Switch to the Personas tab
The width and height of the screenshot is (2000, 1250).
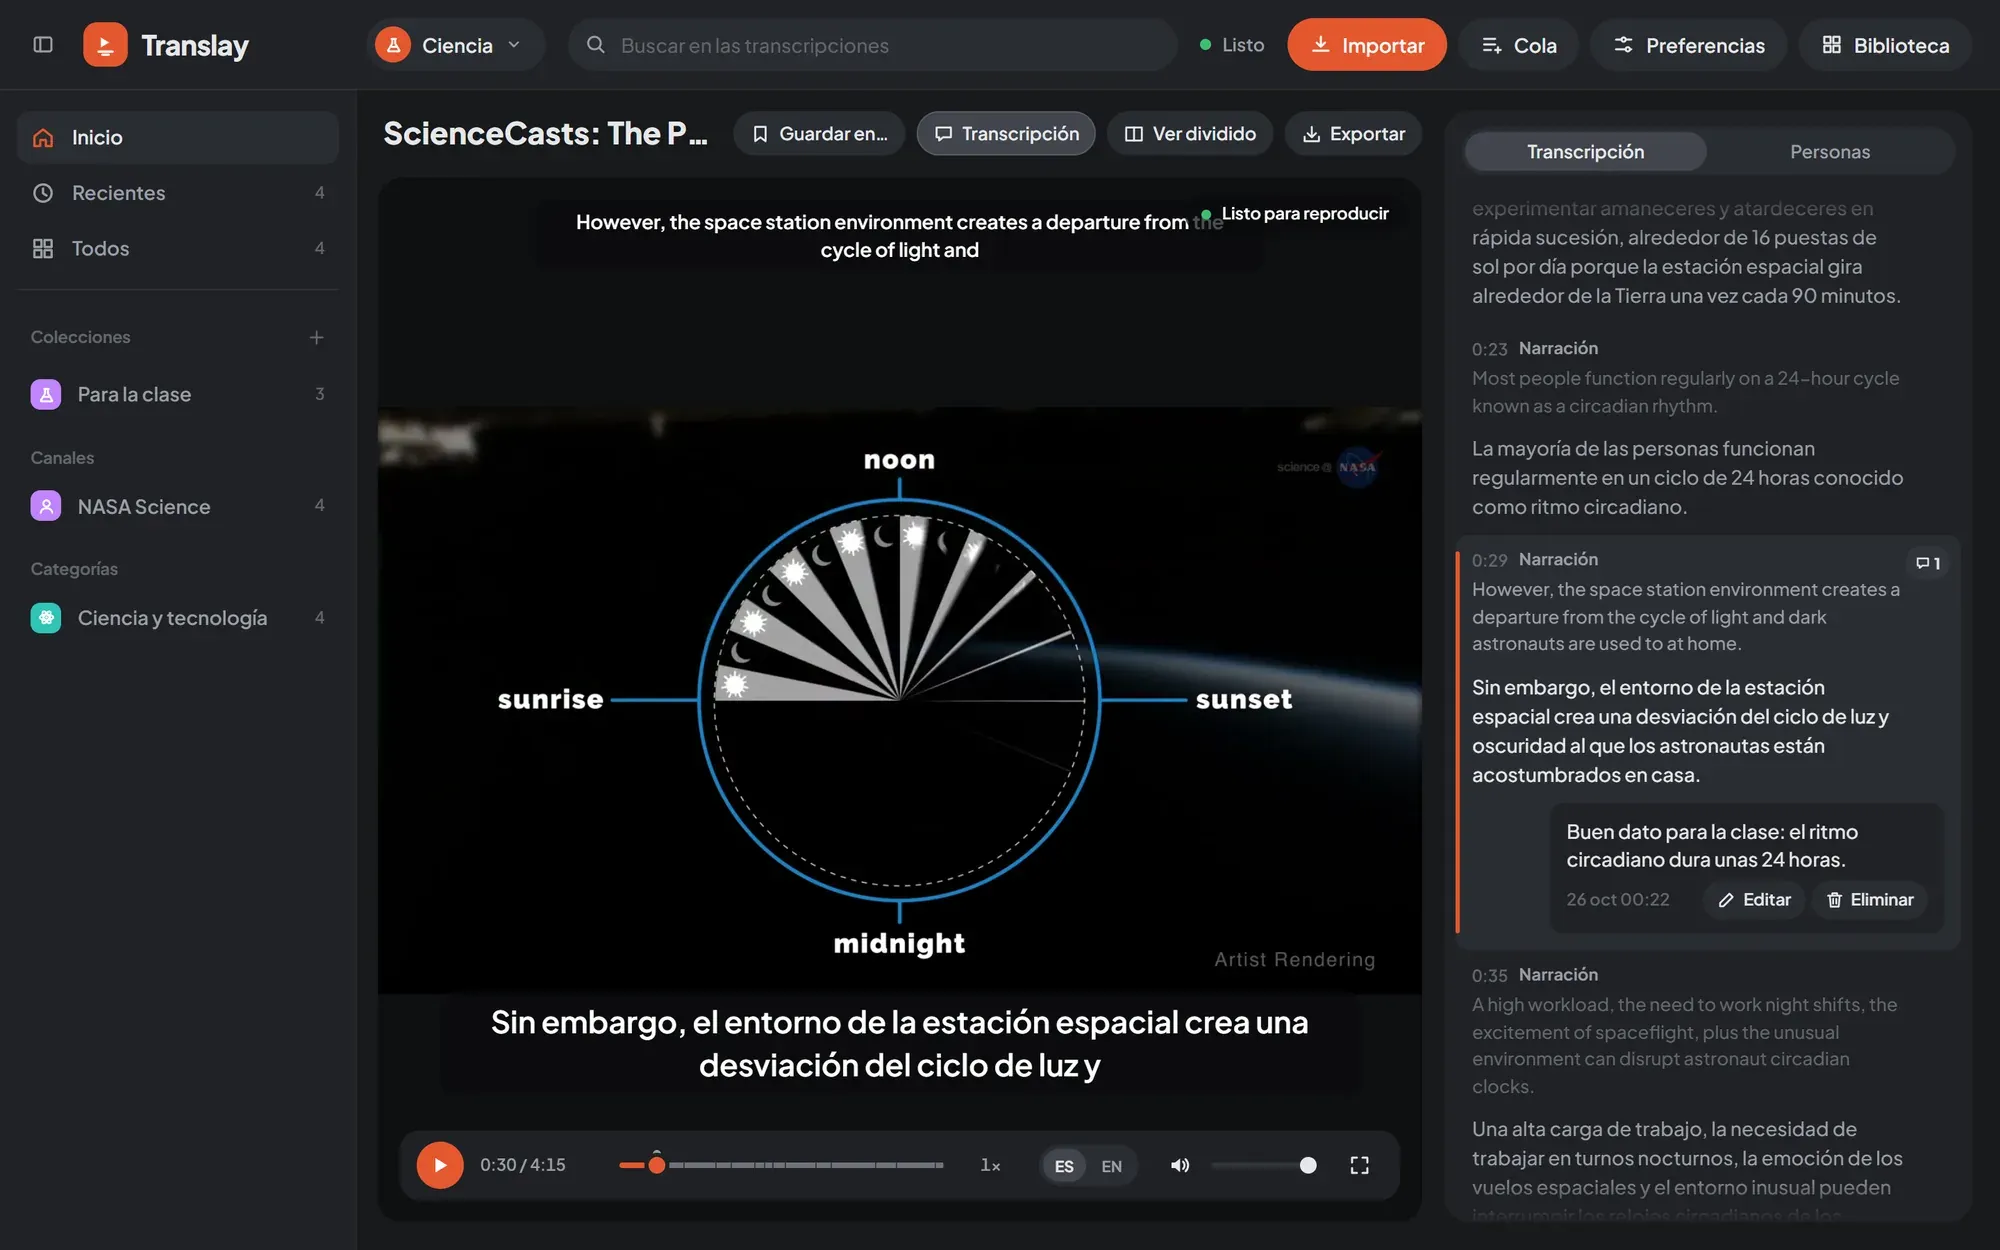click(x=1830, y=152)
